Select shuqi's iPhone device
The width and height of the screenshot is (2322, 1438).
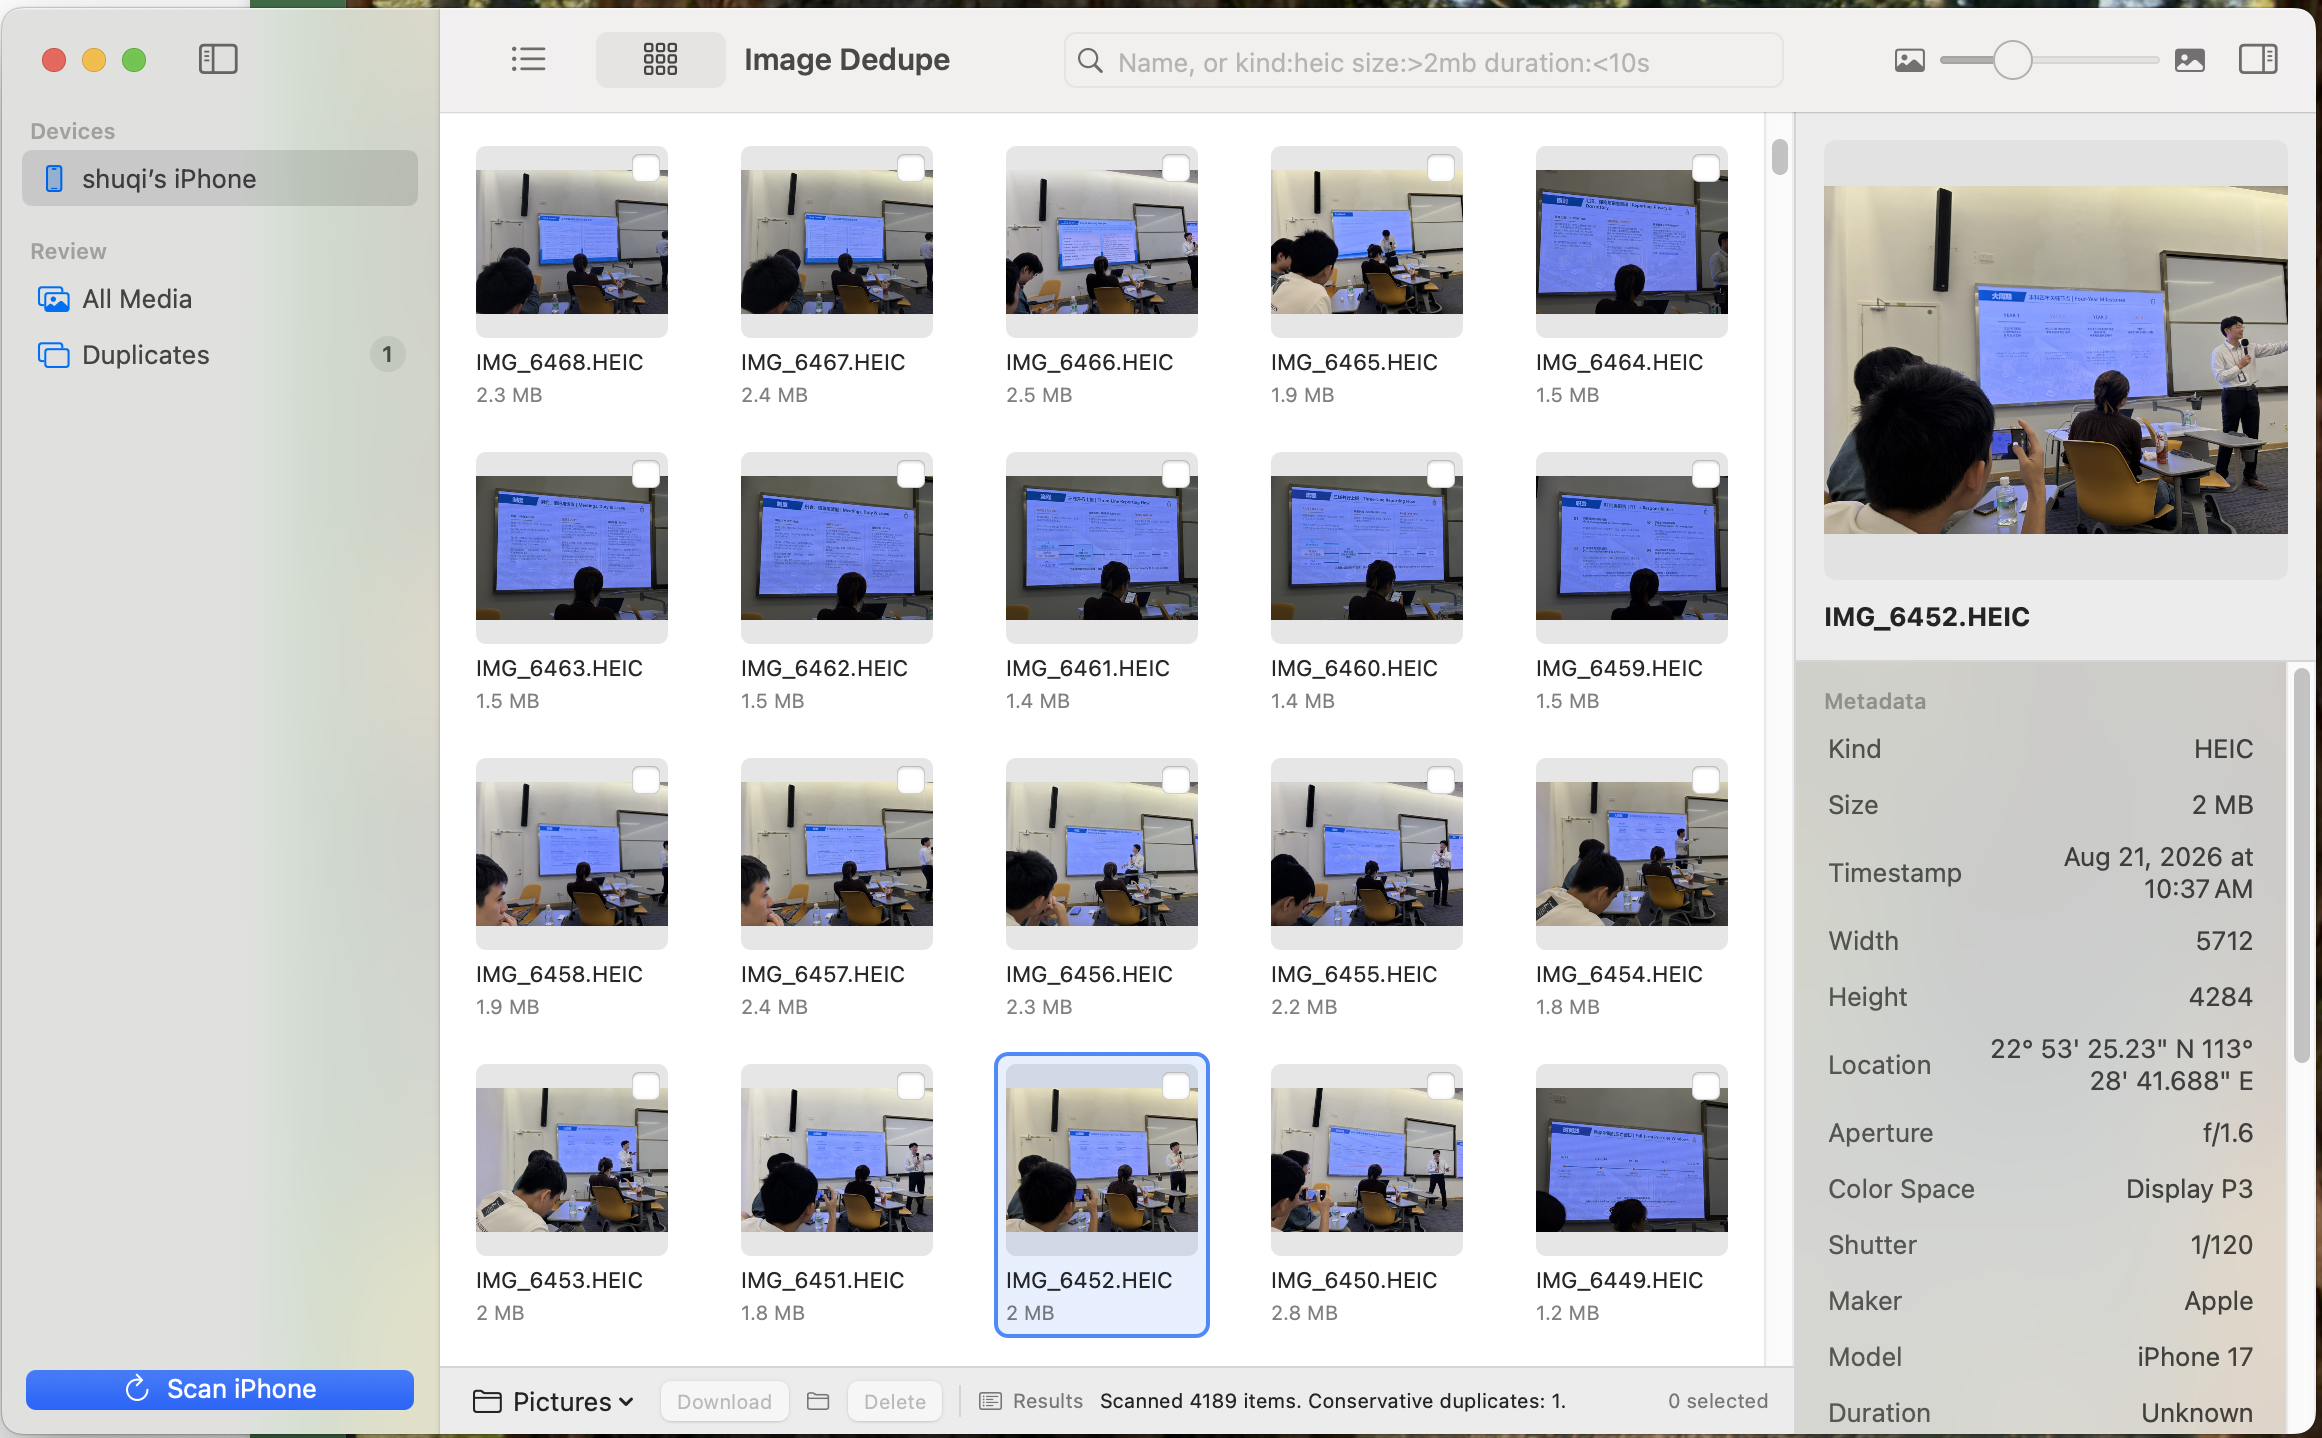point(220,179)
